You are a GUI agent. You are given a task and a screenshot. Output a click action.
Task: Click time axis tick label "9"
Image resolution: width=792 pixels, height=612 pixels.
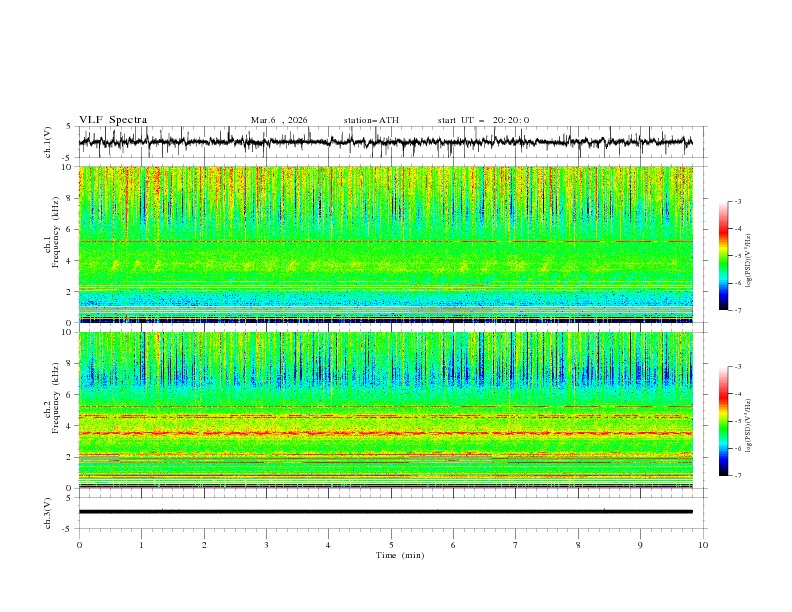640,545
